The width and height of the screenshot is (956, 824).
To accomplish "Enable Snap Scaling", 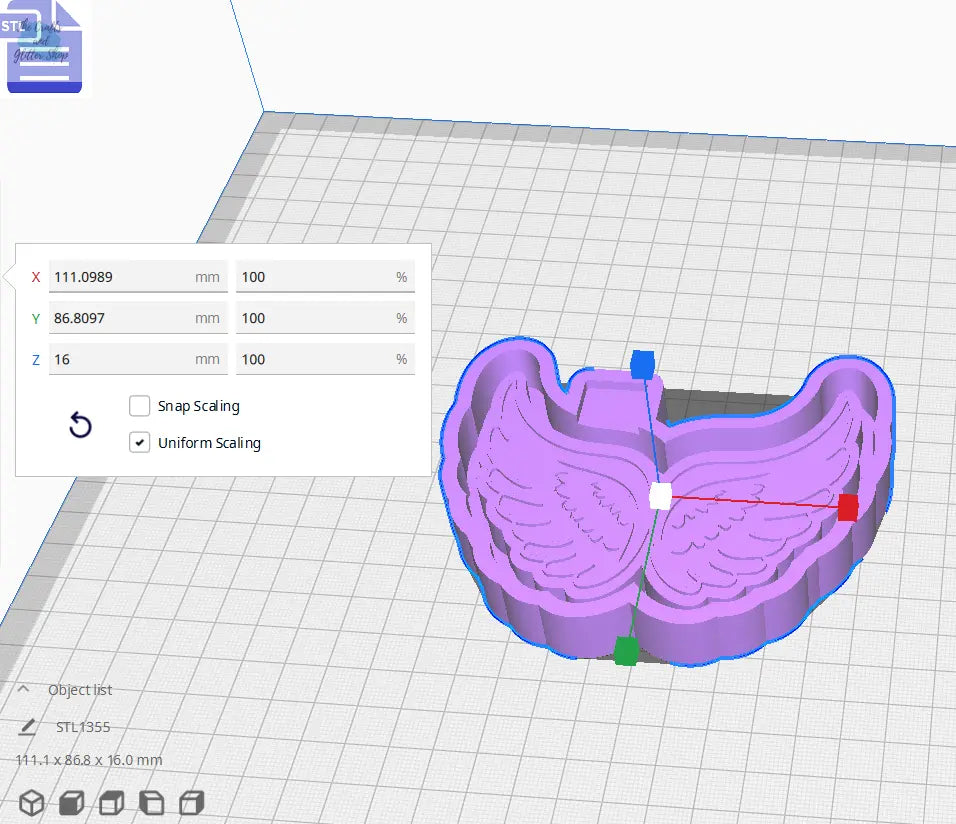I will pos(140,406).
